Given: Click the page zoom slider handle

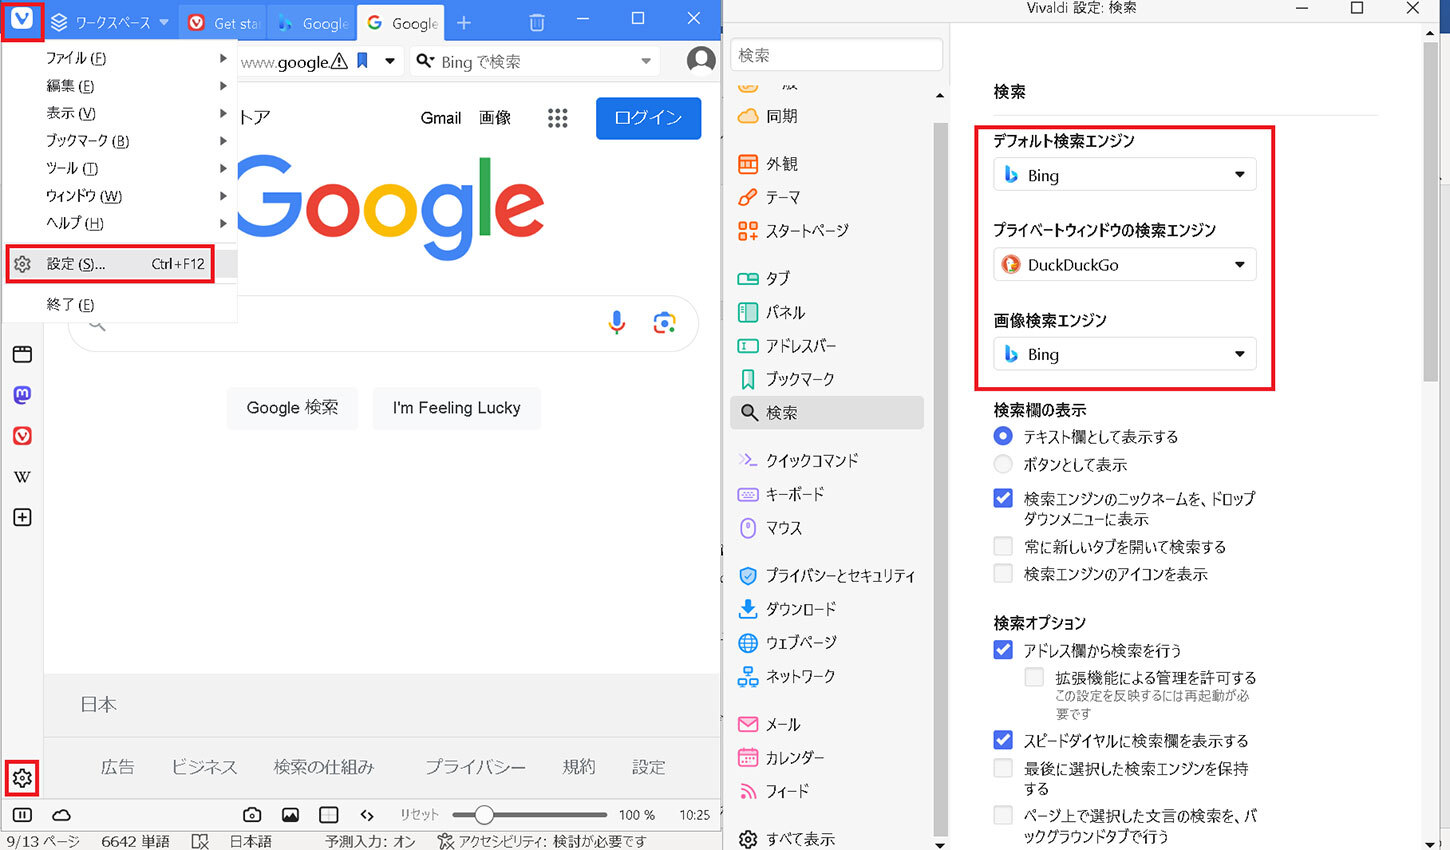Looking at the screenshot, I should 484,815.
